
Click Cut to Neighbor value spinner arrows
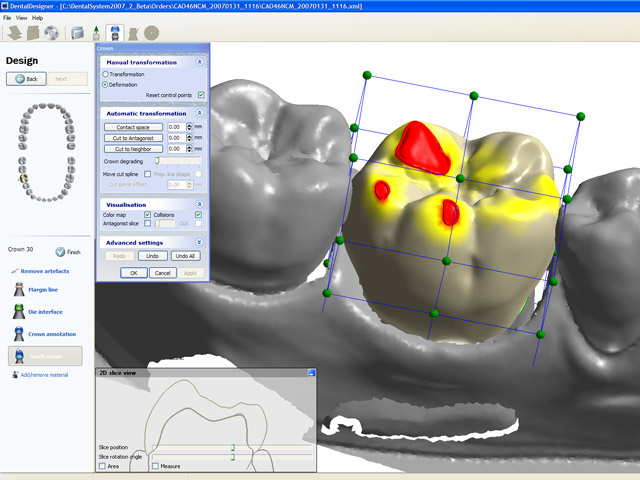(189, 149)
